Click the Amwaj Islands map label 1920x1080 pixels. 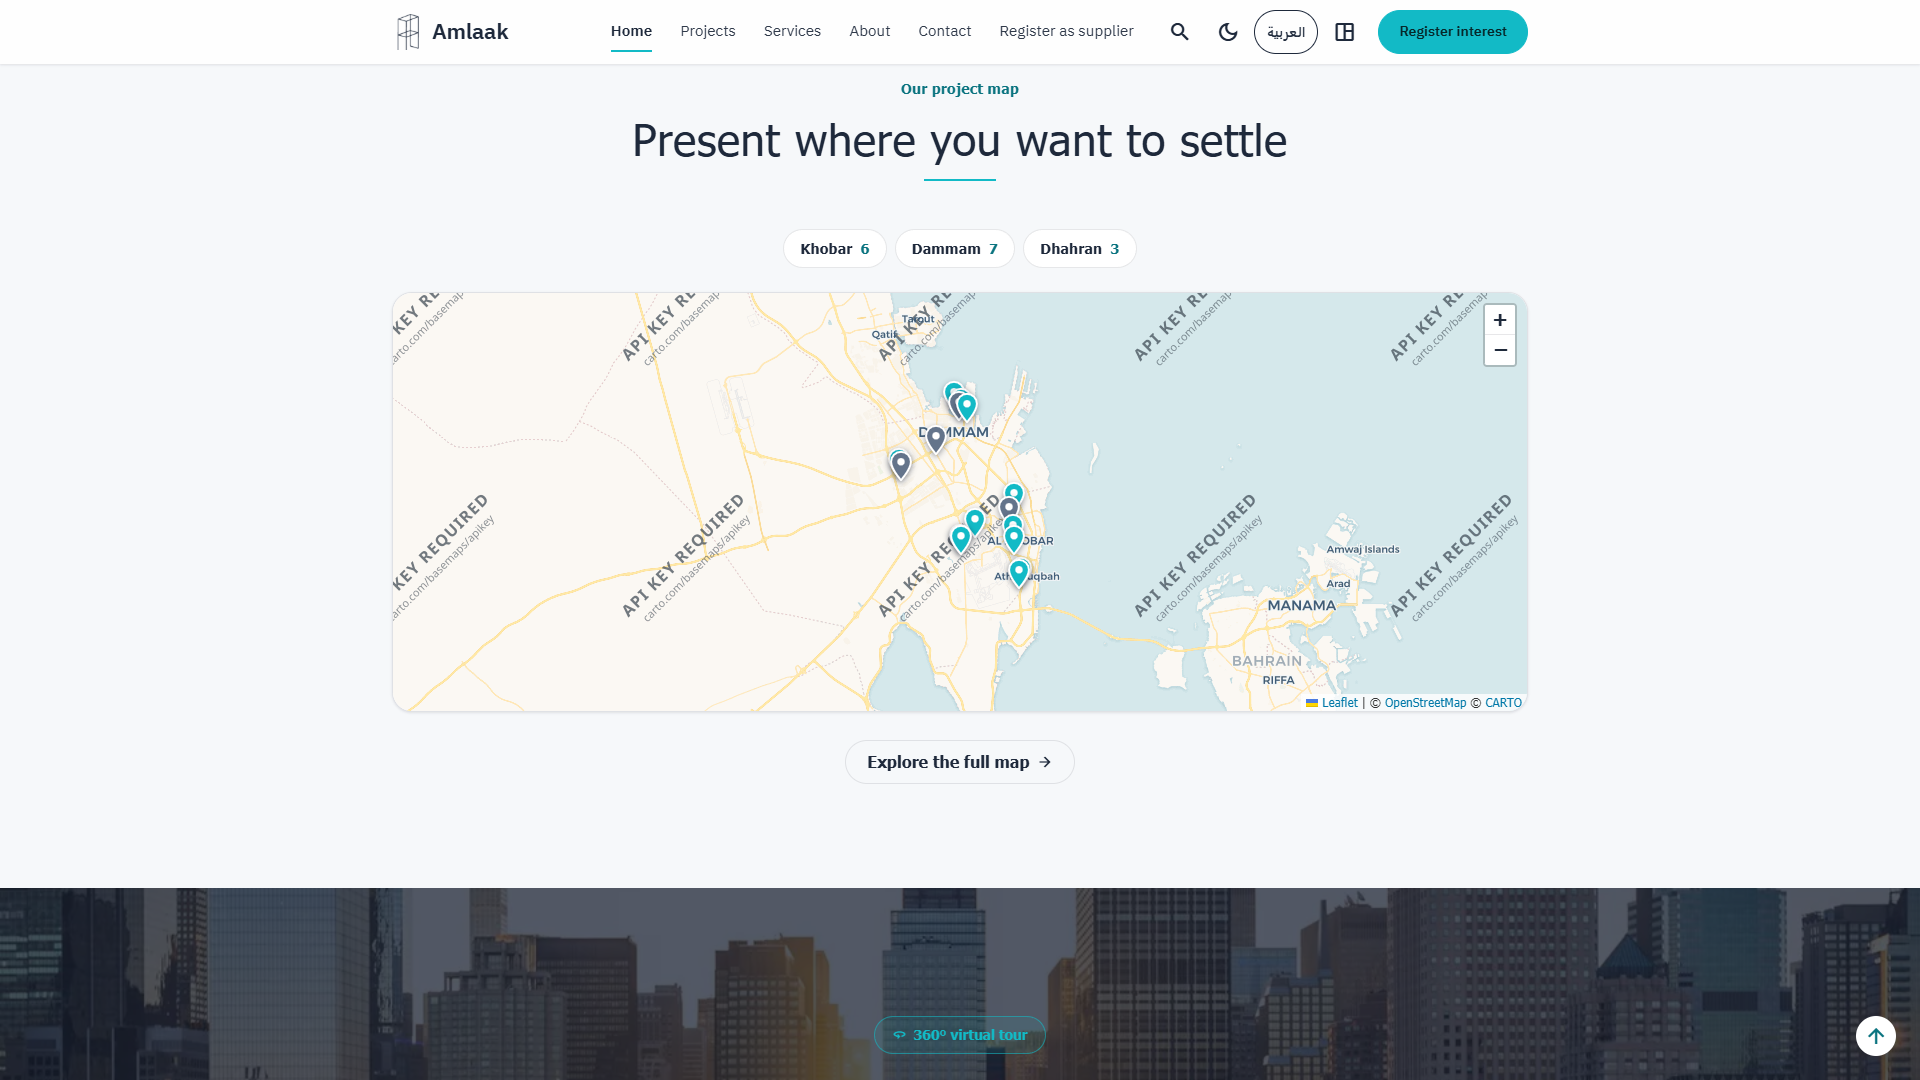pyautogui.click(x=1363, y=549)
